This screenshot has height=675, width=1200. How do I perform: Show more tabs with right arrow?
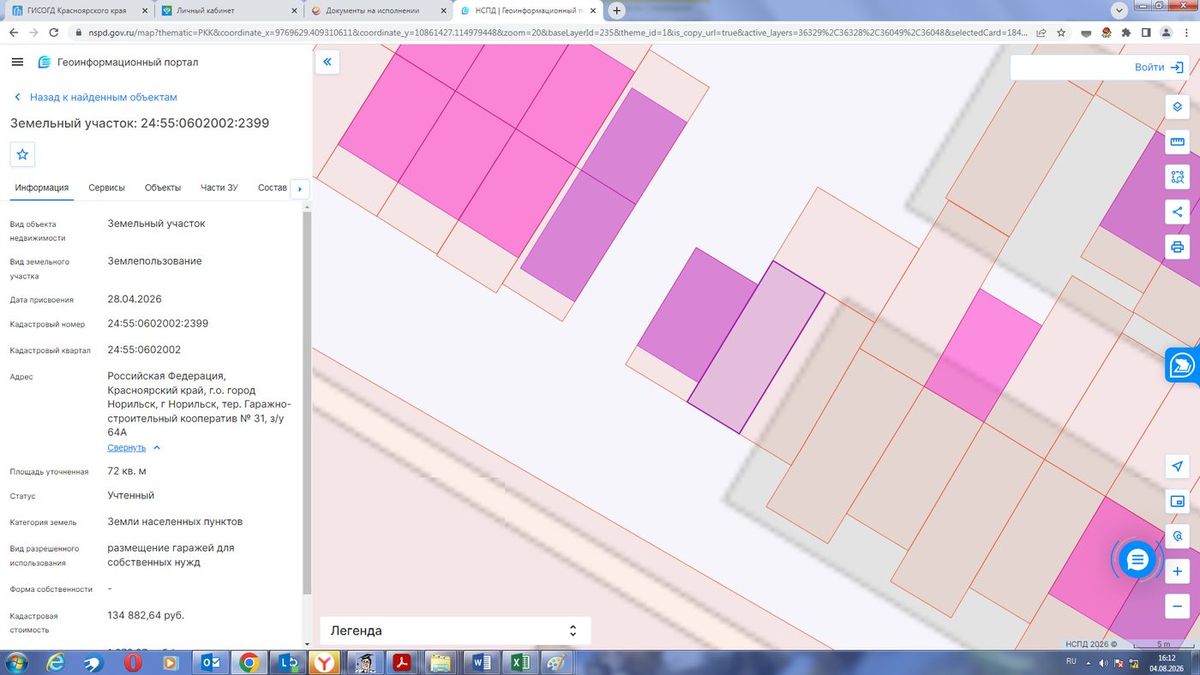click(300, 188)
